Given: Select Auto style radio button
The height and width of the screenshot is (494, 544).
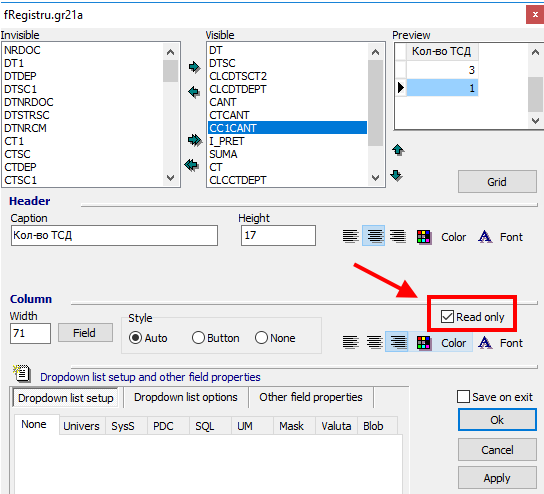Looking at the screenshot, I should point(135,338).
